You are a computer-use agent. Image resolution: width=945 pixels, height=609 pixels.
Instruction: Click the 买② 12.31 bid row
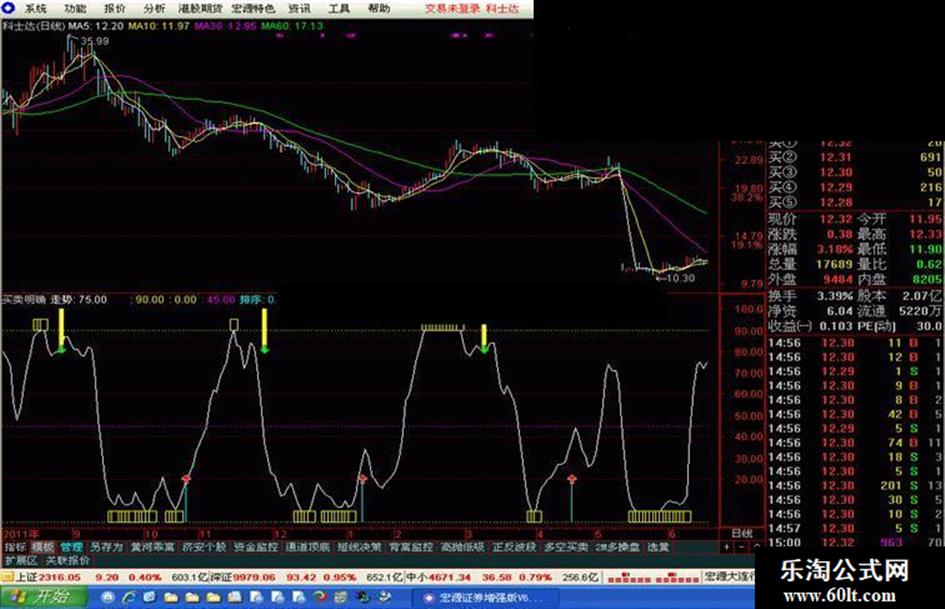click(855, 157)
